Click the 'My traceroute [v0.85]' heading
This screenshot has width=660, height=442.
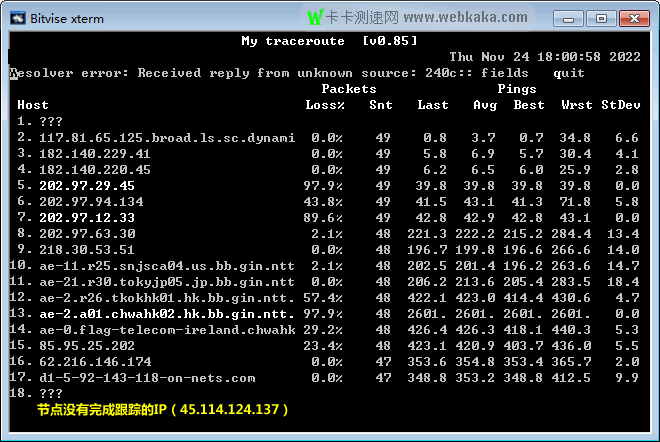click(x=329, y=41)
